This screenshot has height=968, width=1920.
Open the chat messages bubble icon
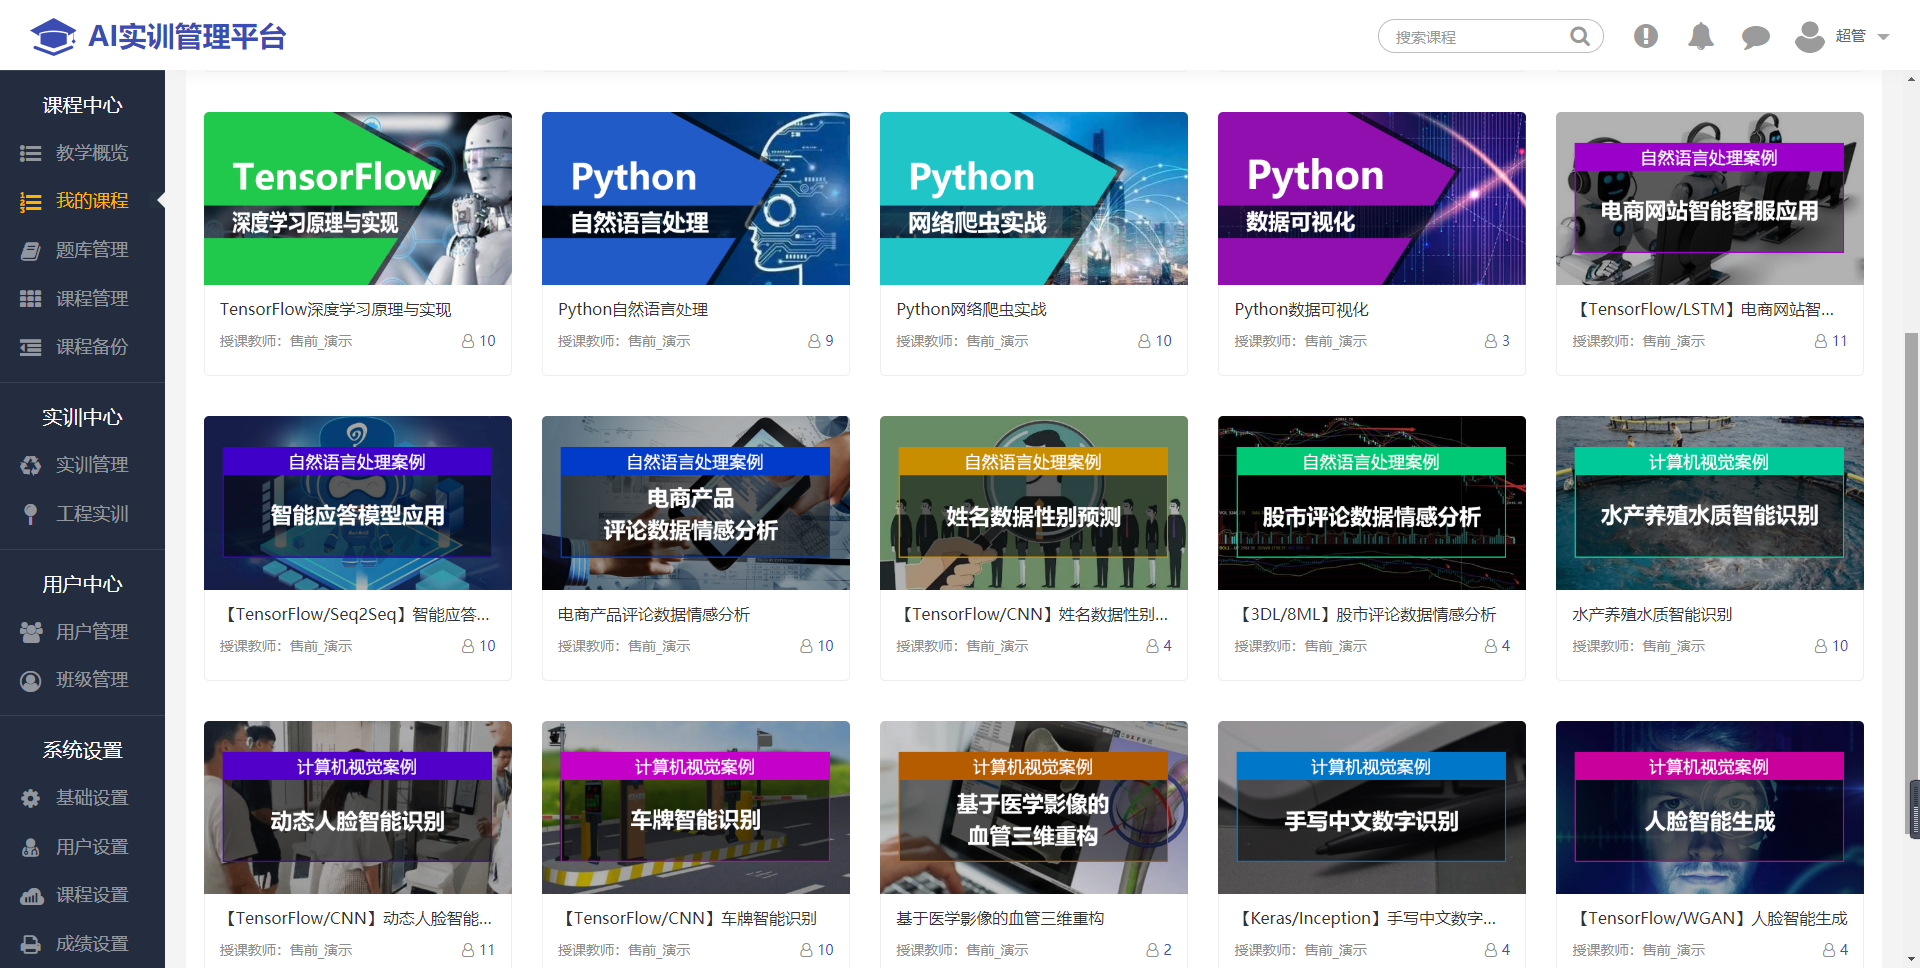[x=1756, y=37]
